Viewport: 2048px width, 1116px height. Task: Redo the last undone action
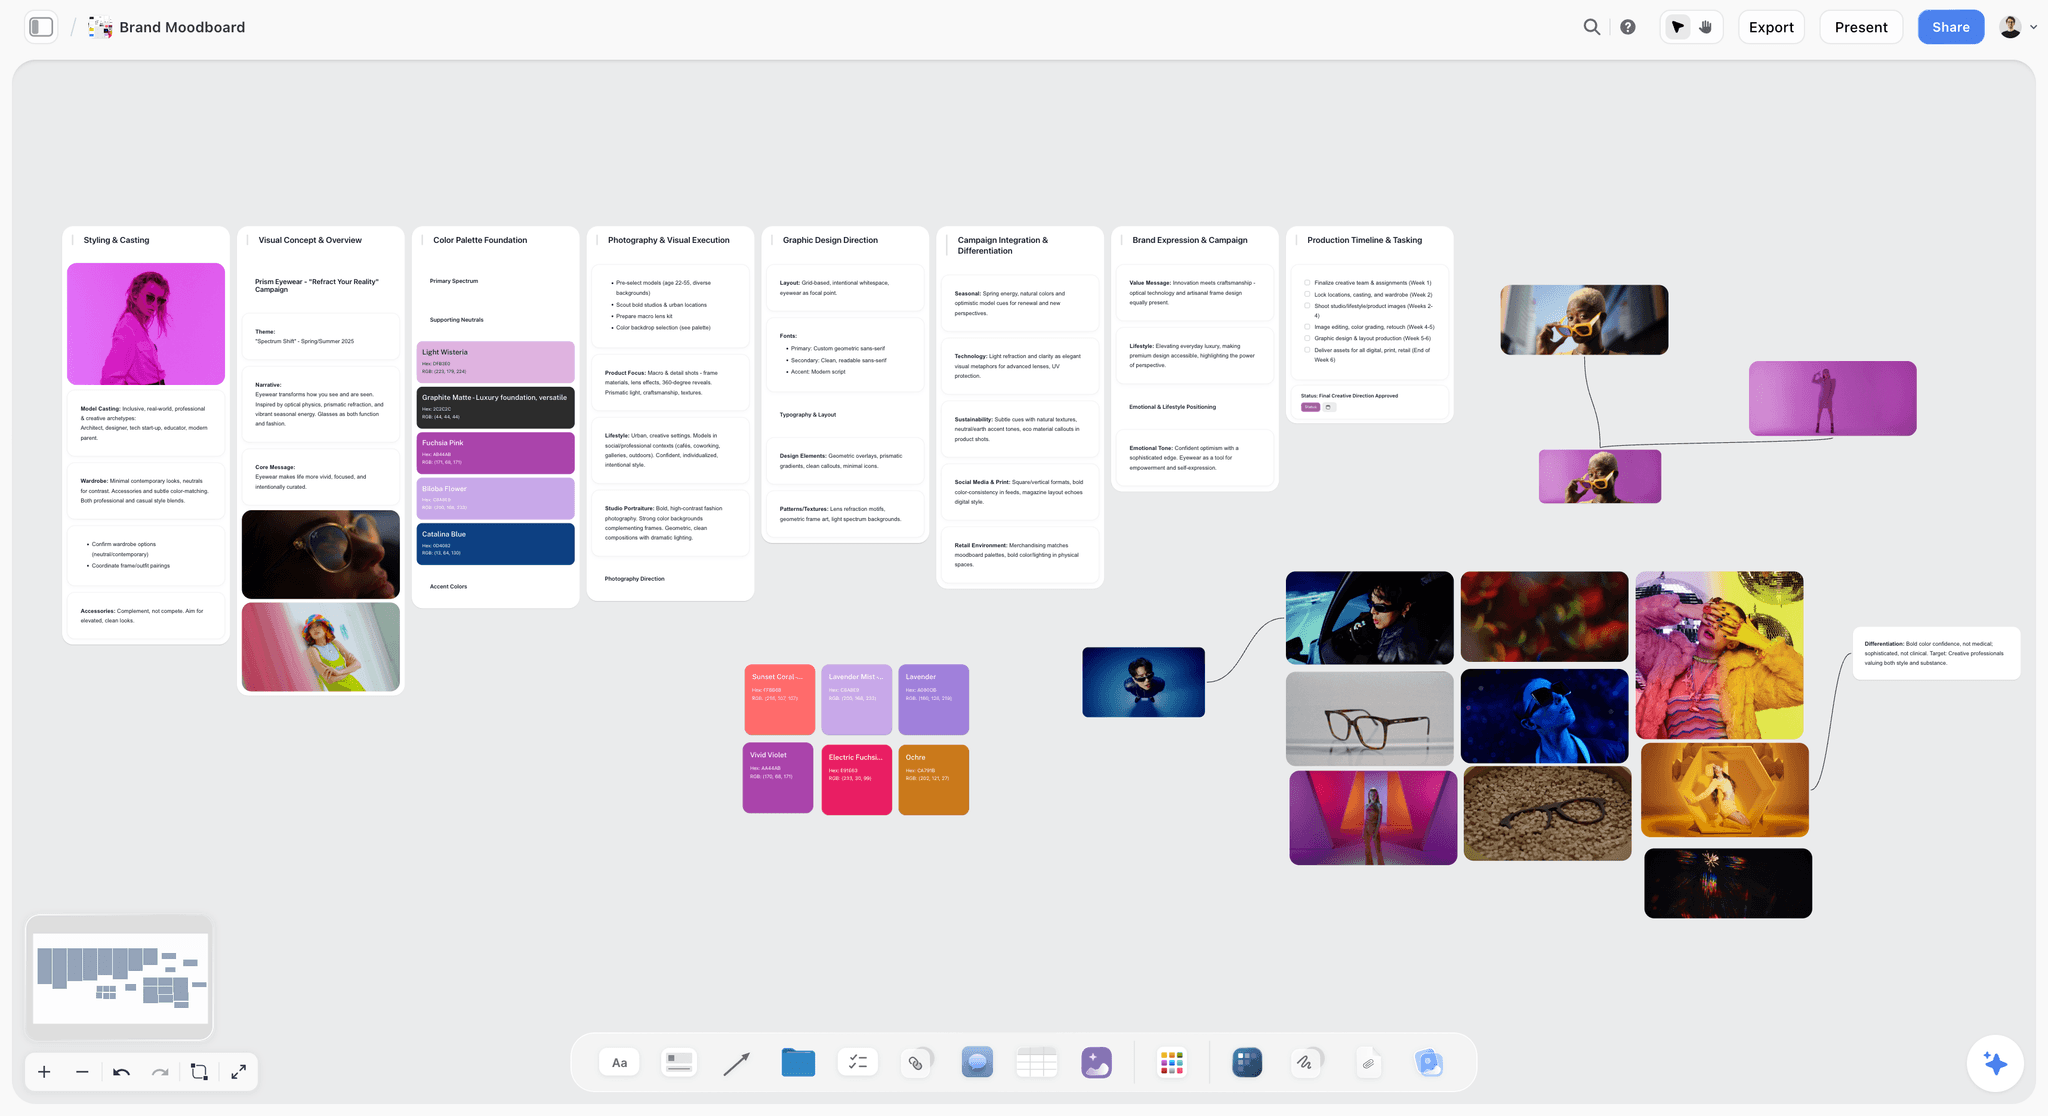[x=160, y=1072]
